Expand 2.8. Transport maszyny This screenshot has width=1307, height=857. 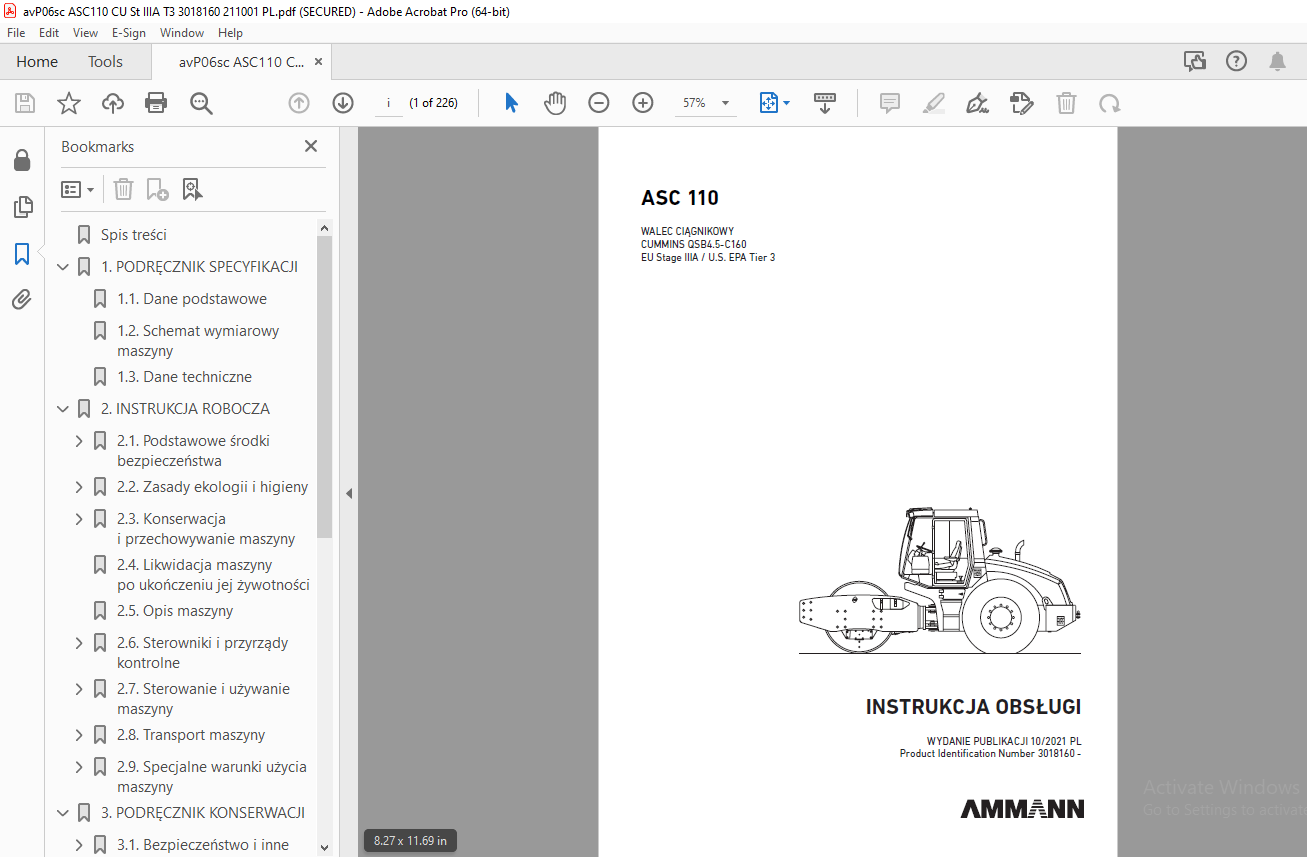point(79,735)
